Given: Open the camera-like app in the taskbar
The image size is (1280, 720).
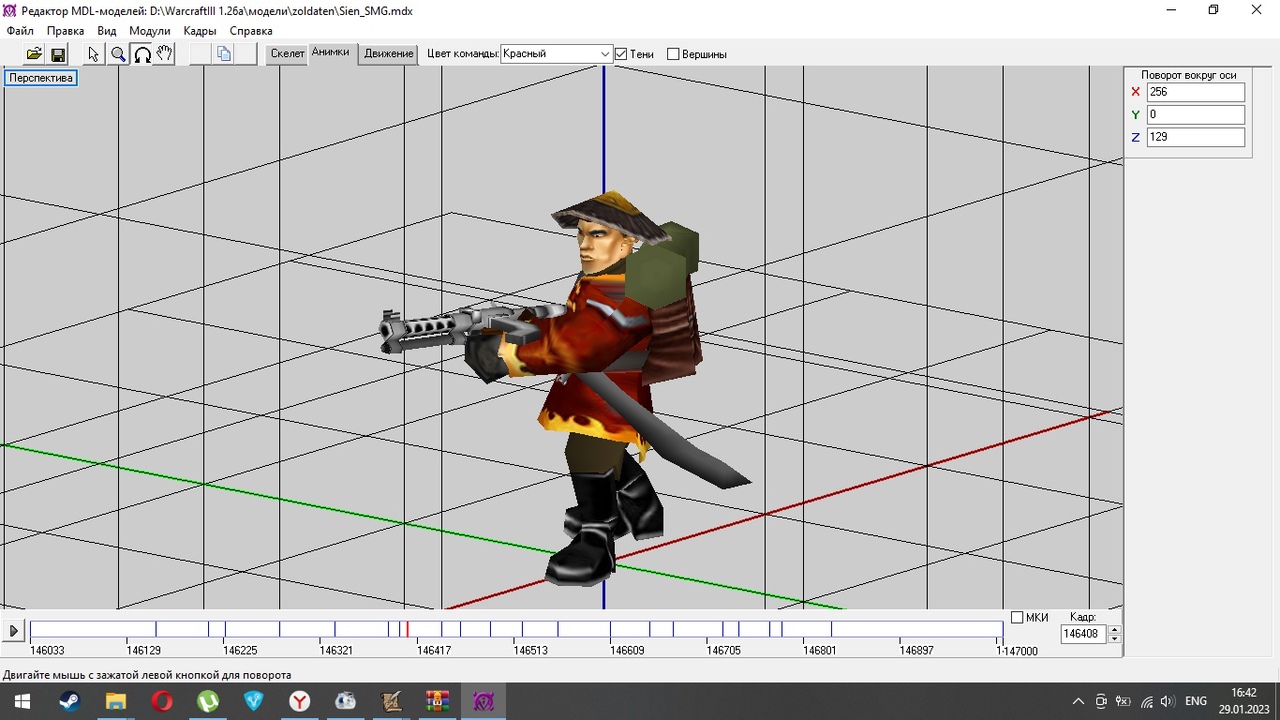Looking at the screenshot, I should click(345, 701).
